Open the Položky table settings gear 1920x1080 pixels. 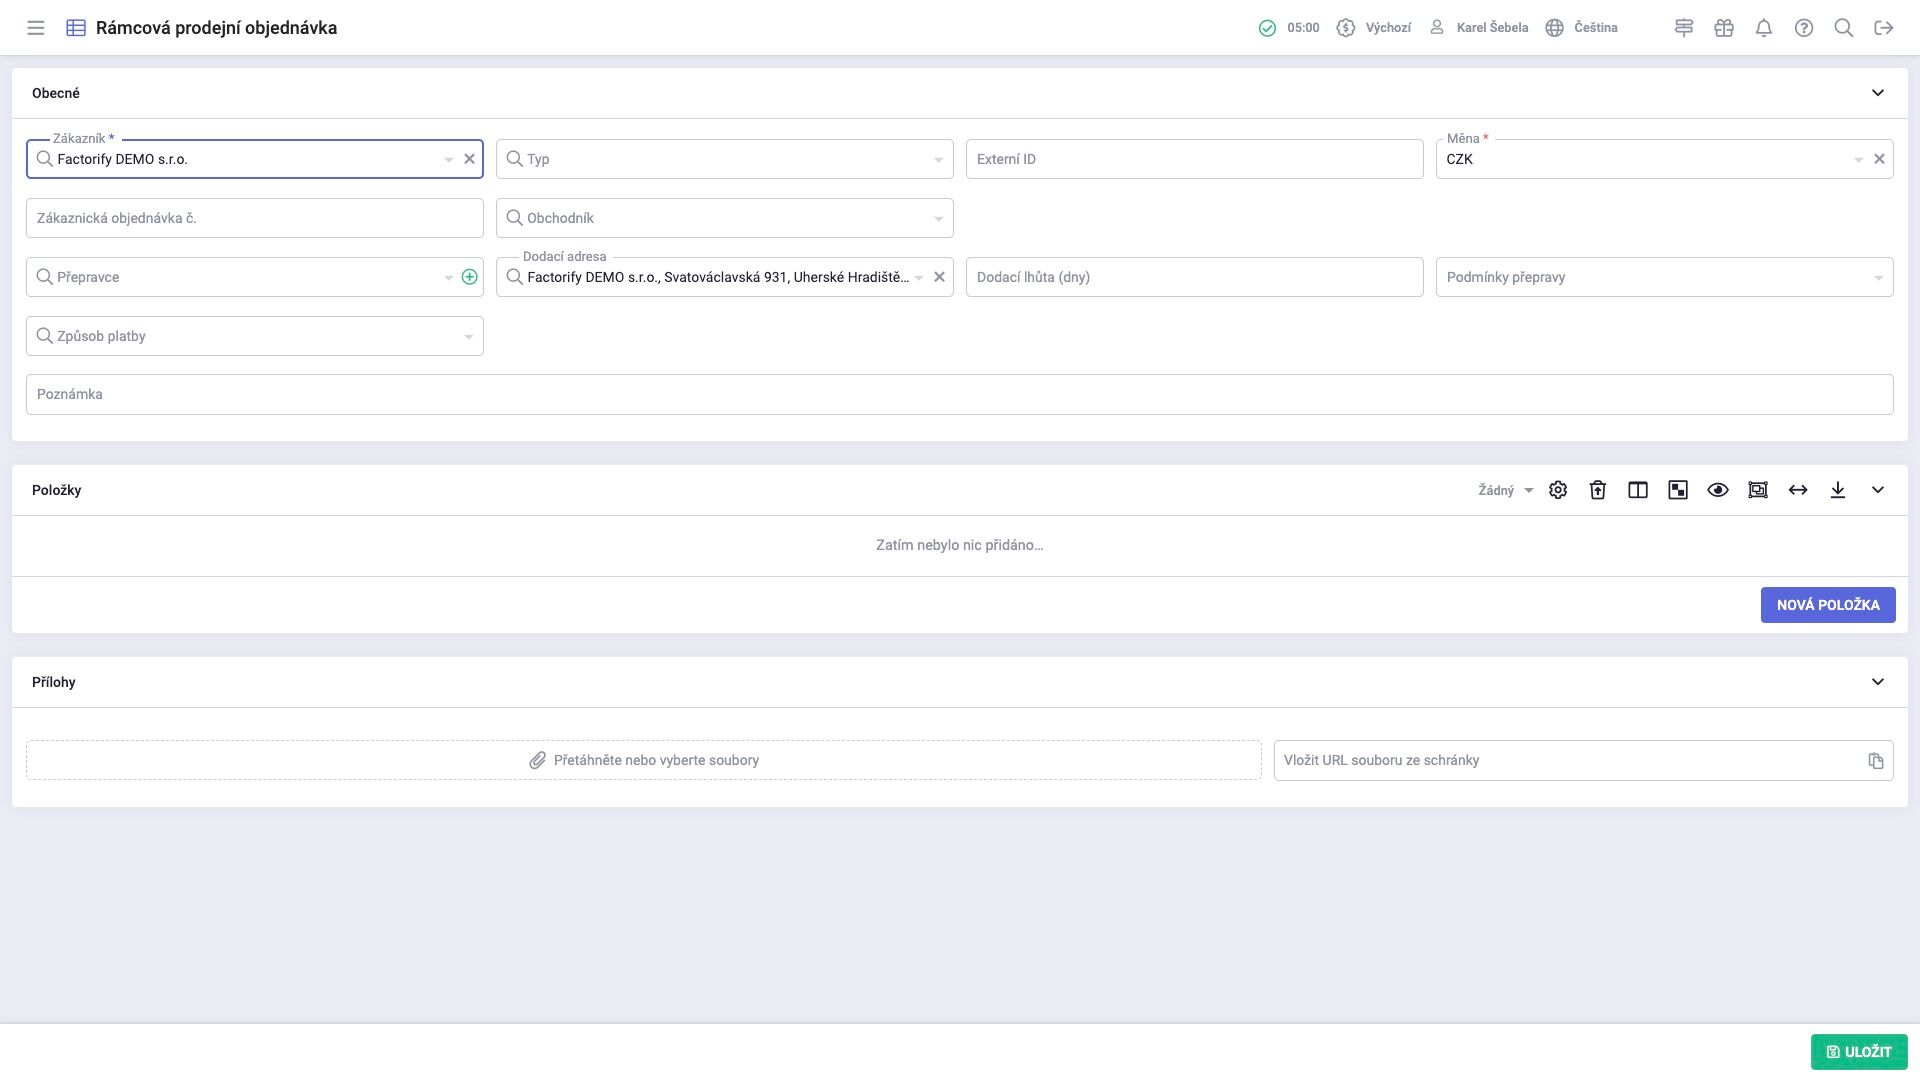click(1558, 490)
